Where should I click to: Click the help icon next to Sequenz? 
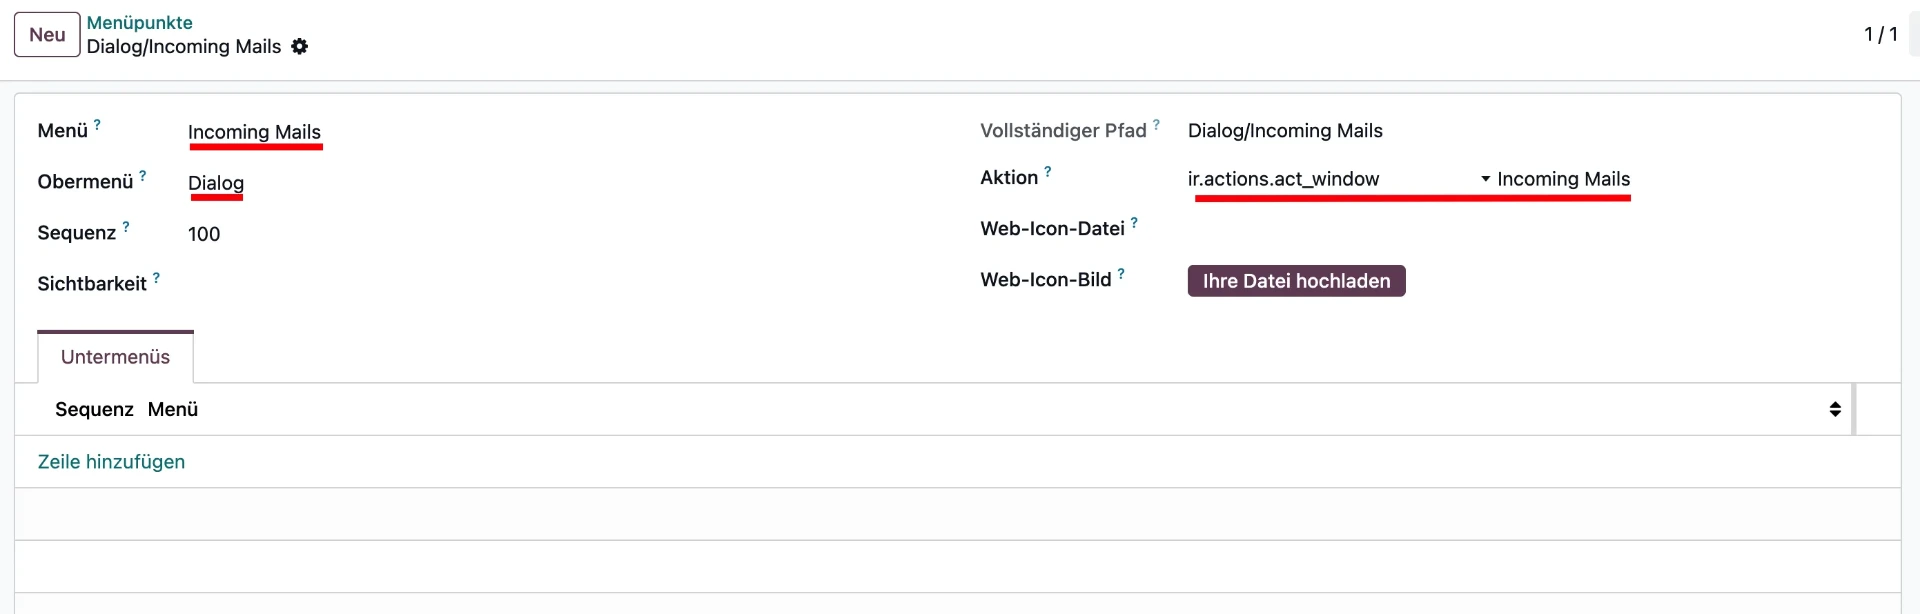click(x=127, y=225)
